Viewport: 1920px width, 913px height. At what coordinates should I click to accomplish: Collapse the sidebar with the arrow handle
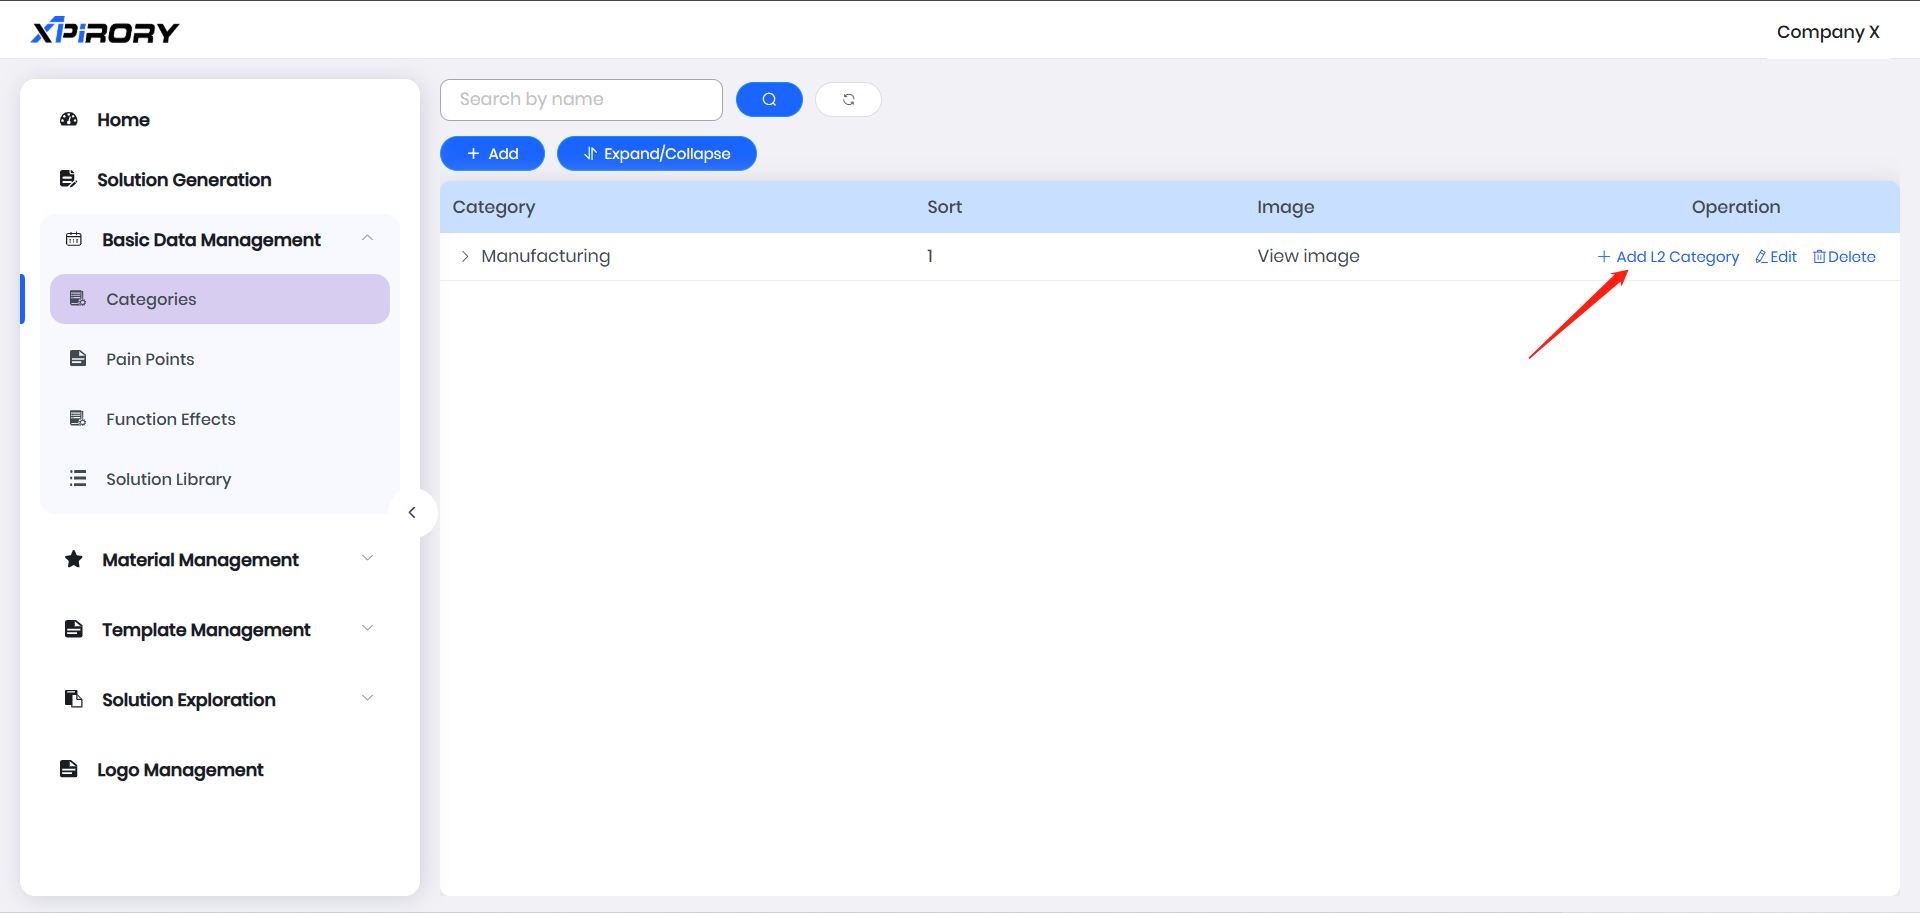[x=412, y=513]
